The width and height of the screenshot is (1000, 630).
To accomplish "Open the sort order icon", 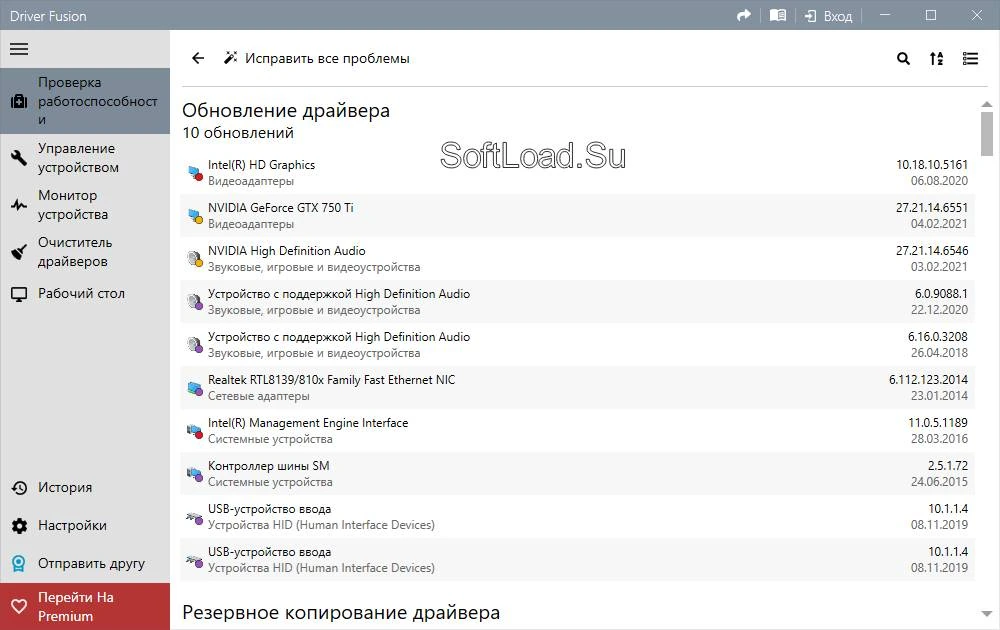I will (936, 59).
